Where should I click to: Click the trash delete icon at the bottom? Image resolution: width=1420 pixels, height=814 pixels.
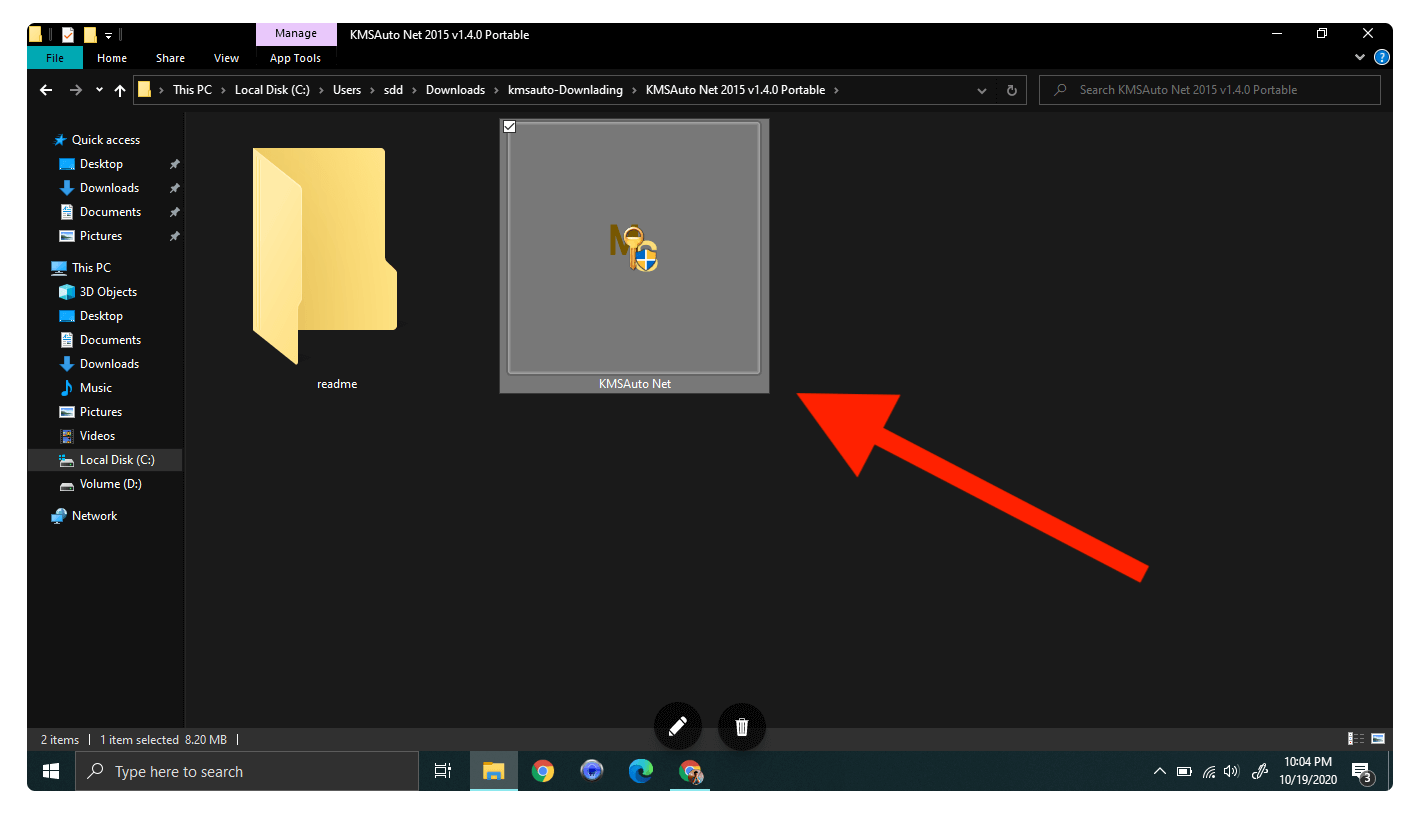pyautogui.click(x=741, y=726)
